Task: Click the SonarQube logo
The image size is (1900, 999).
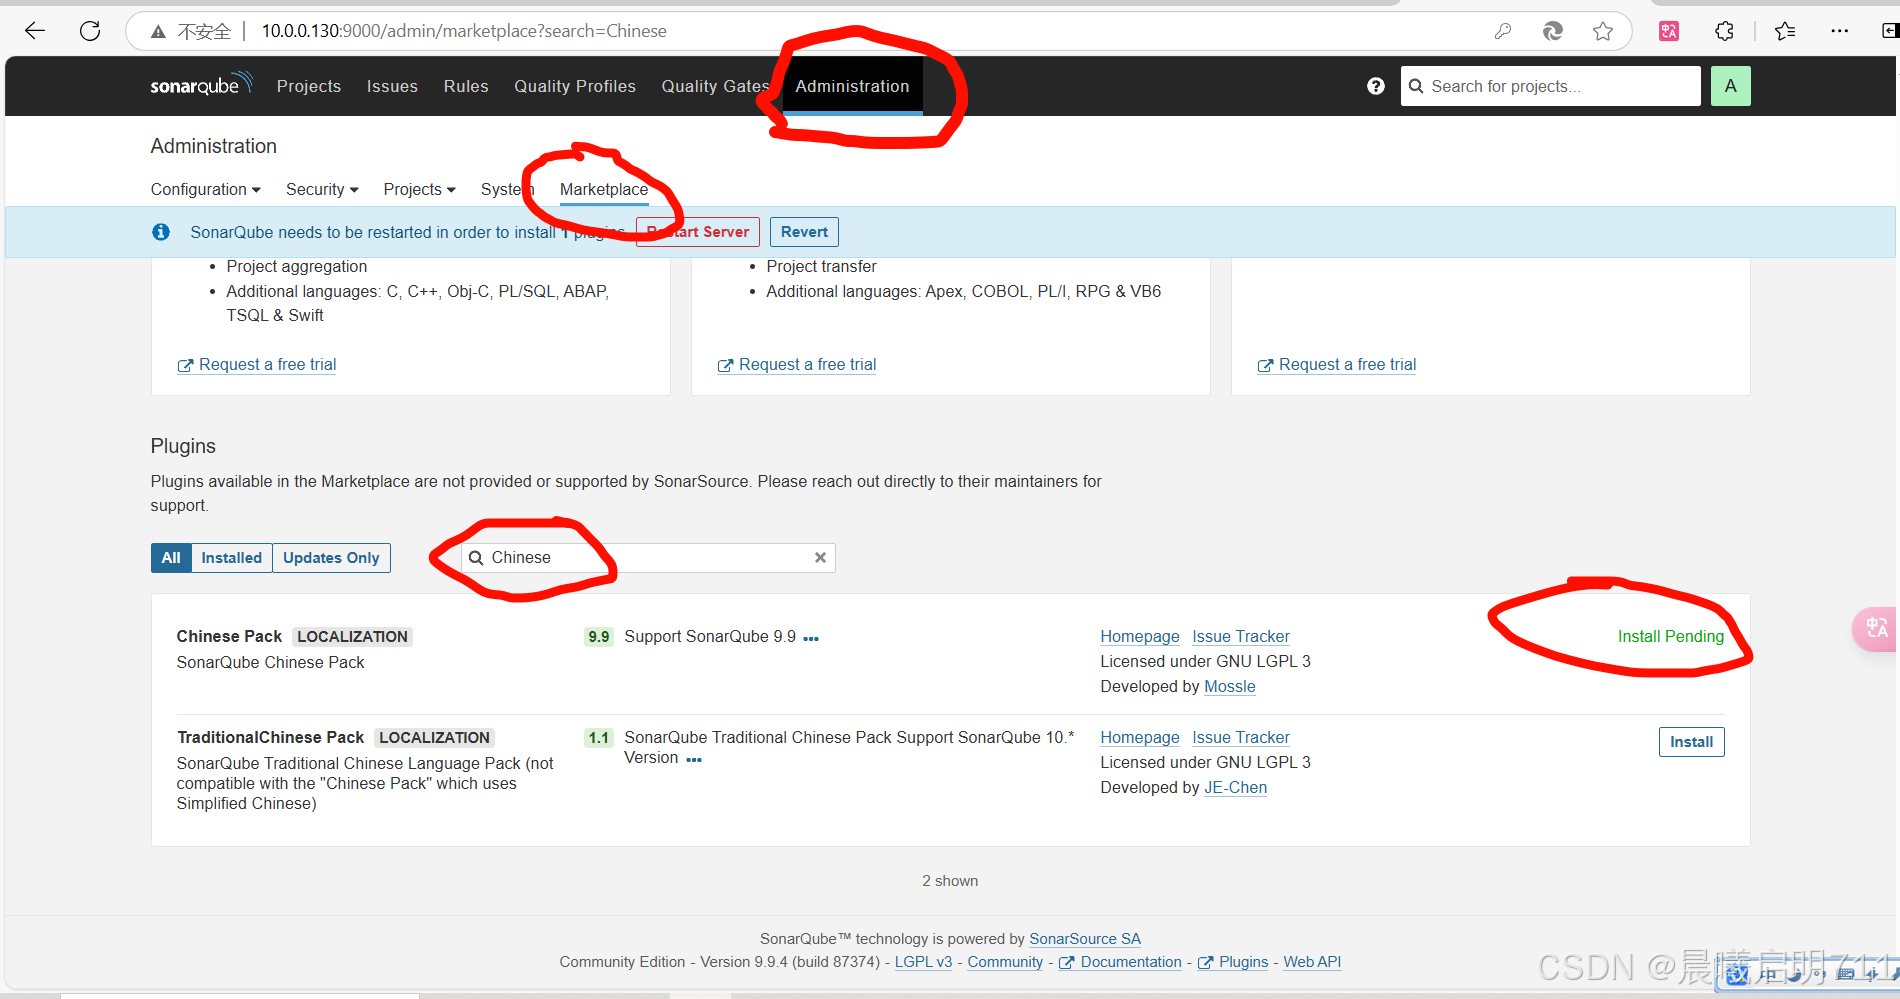Action: point(201,84)
